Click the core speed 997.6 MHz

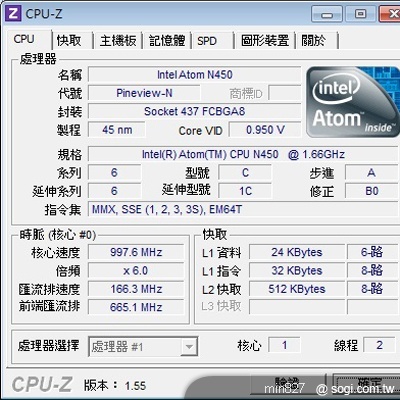point(136,252)
